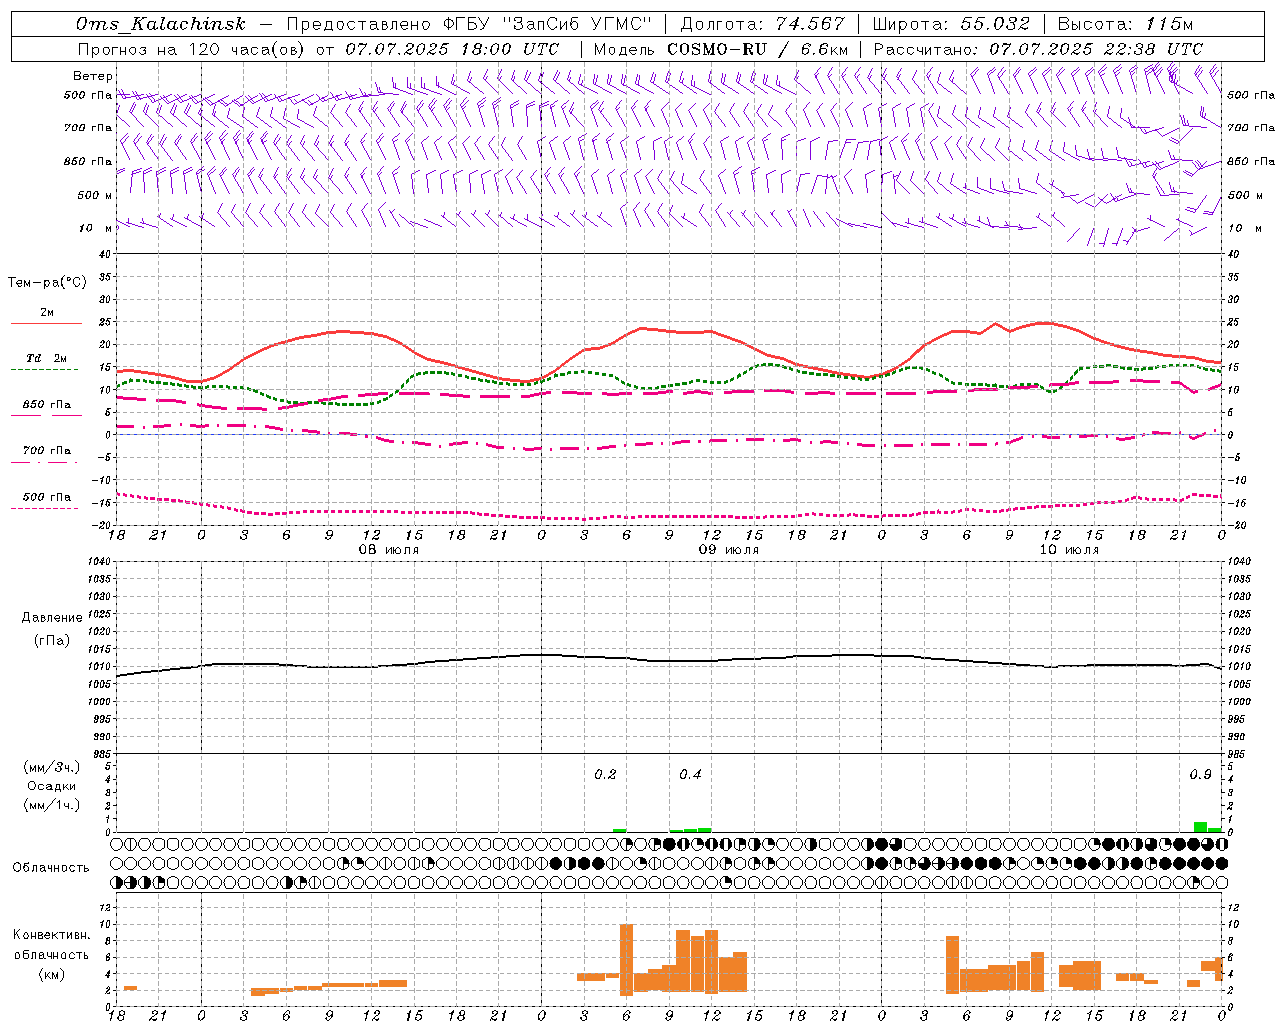The image size is (1280, 1024).
Task: Select the "09 июля" date label
Action: [728, 550]
